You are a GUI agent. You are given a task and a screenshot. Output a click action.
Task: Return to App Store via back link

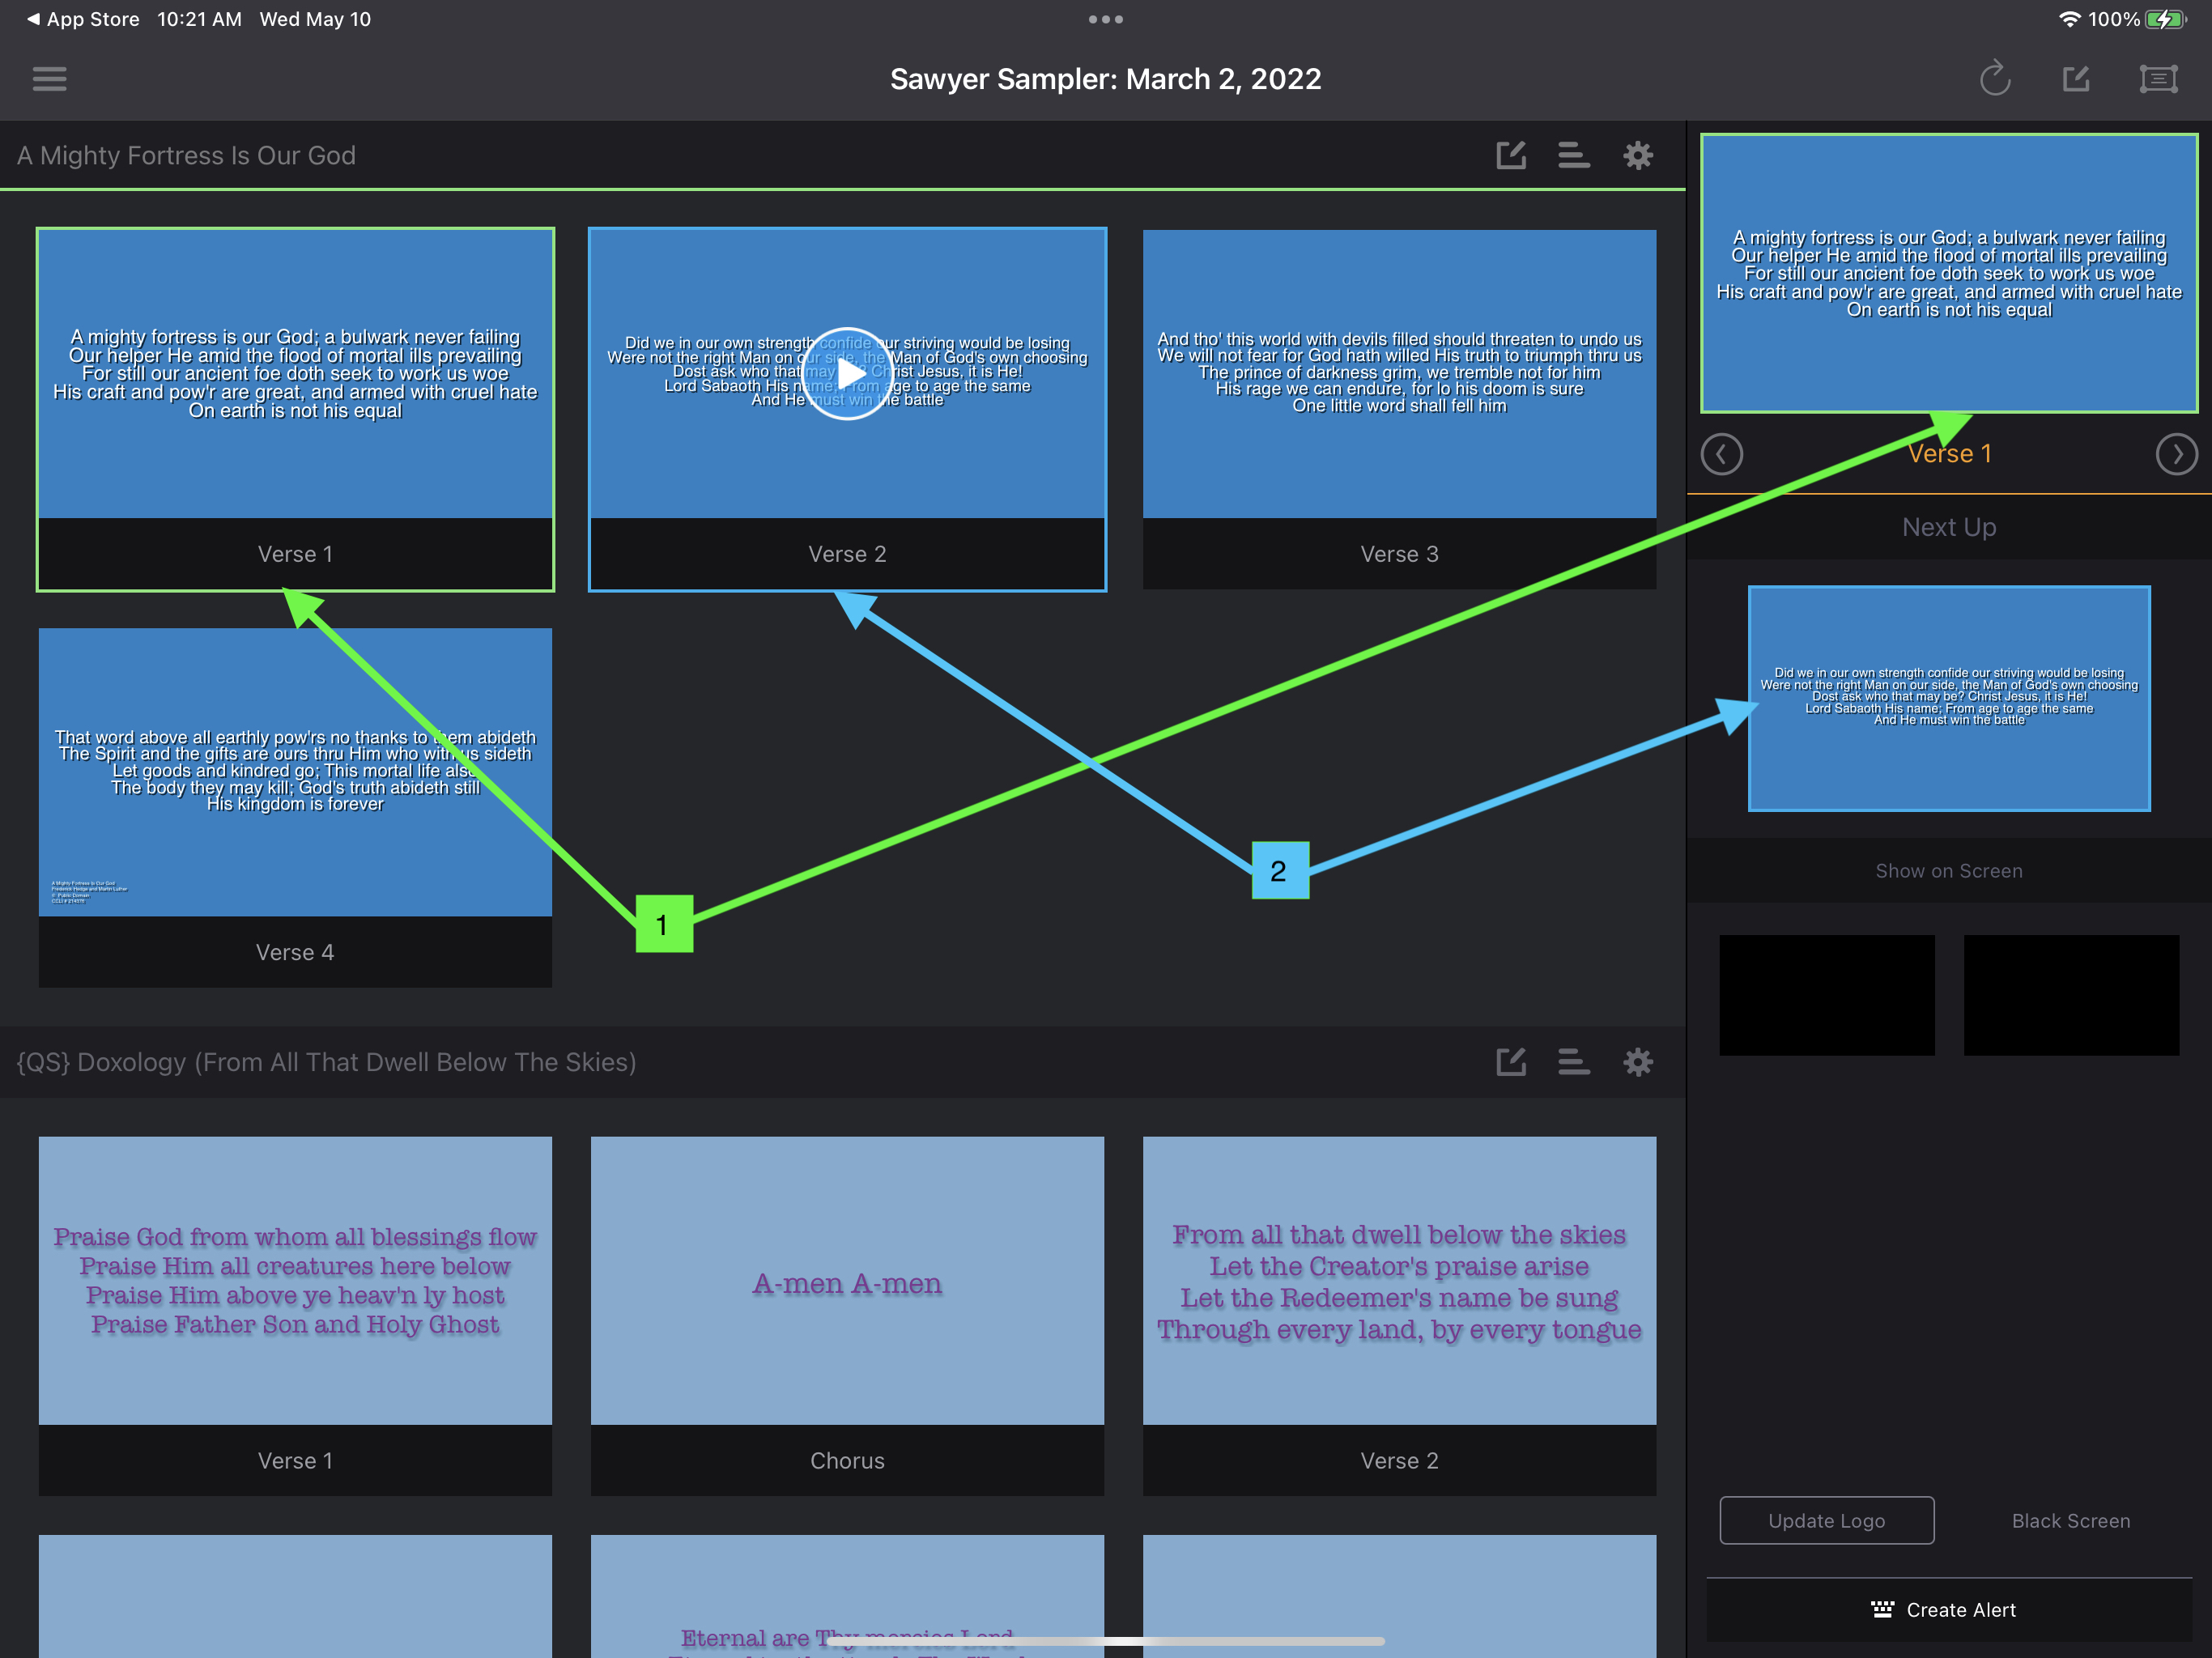click(x=83, y=19)
